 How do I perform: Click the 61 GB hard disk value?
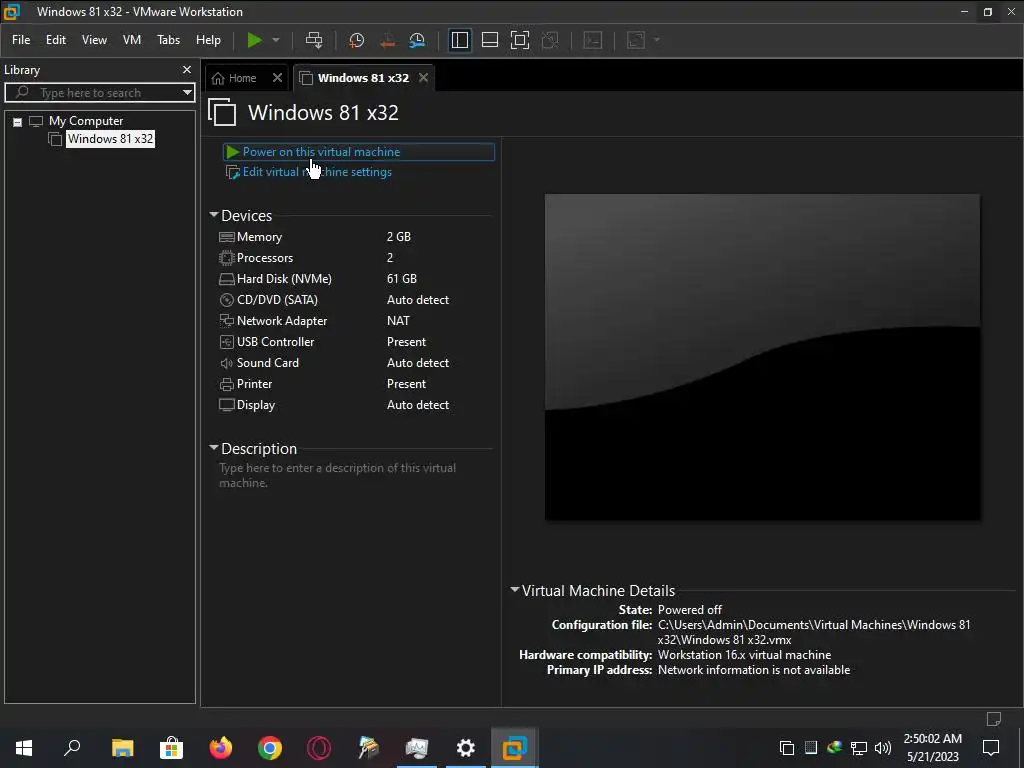pyautogui.click(x=402, y=279)
